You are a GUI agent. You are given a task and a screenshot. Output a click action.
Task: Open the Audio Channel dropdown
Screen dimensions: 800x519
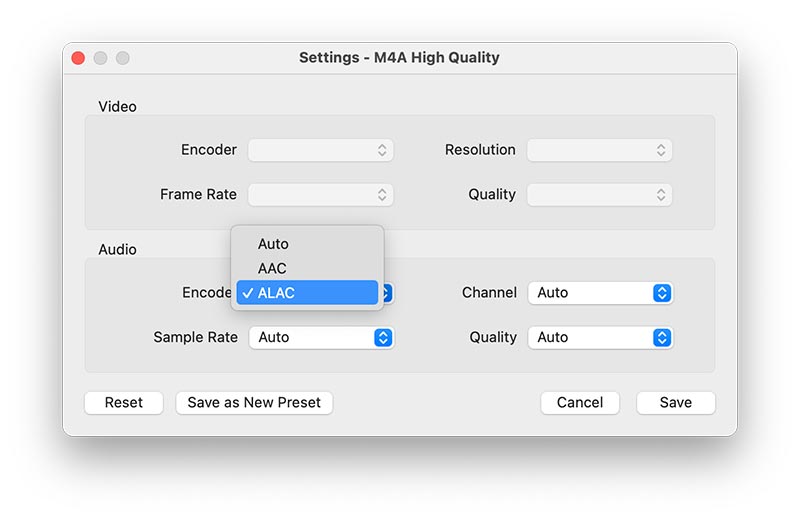(x=601, y=293)
